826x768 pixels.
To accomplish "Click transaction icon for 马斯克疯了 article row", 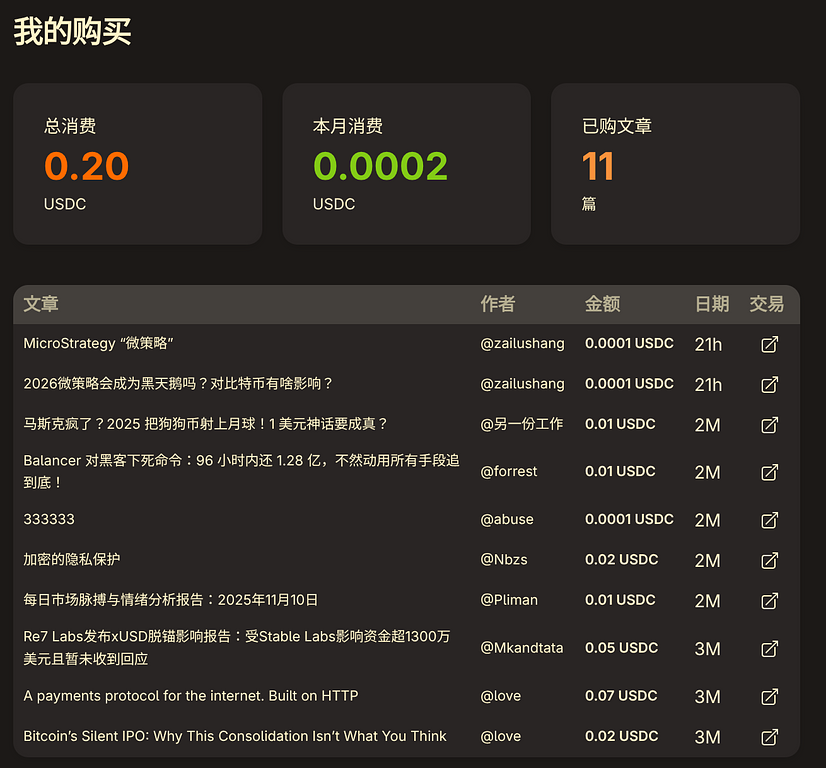I will [769, 424].
